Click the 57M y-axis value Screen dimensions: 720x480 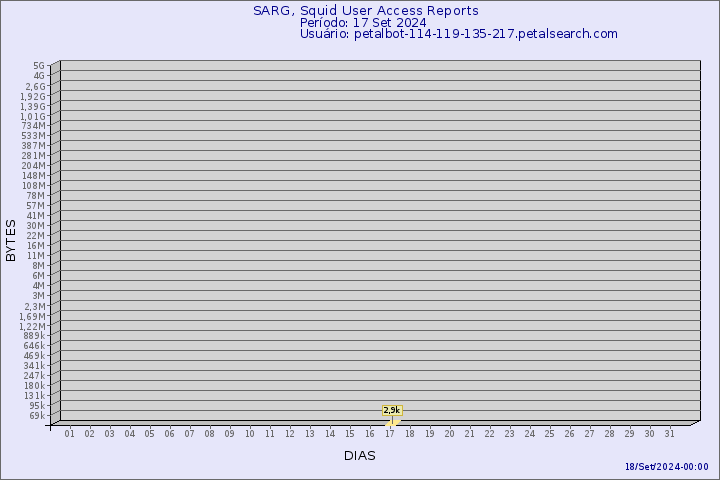coord(36,206)
